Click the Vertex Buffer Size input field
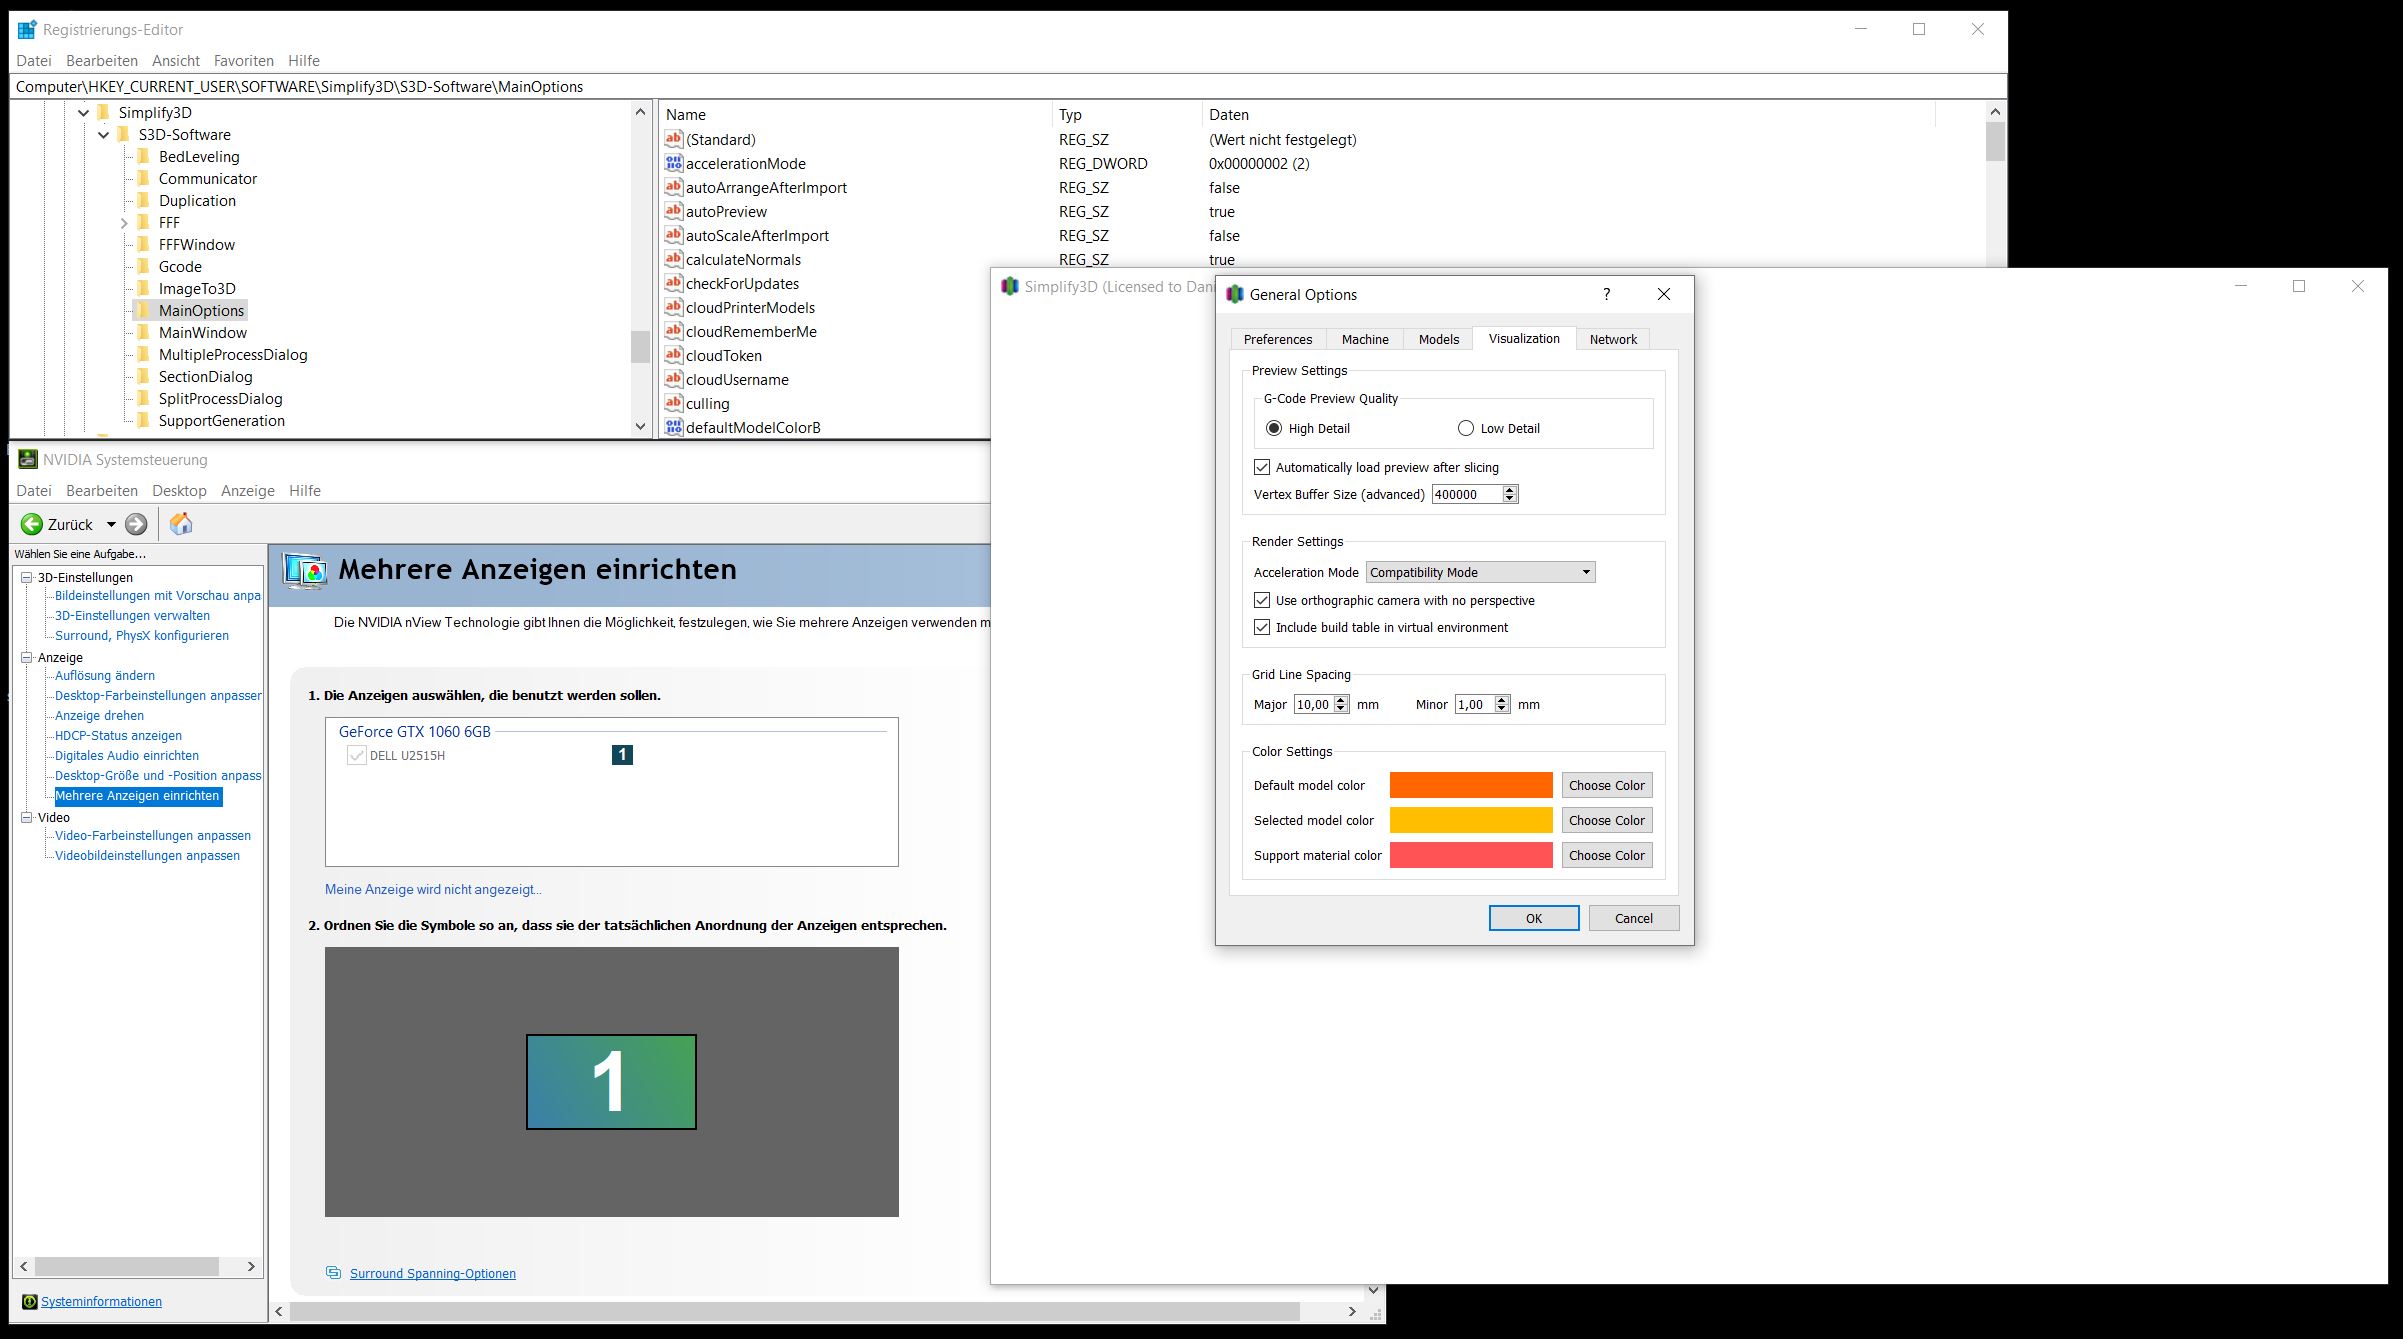Screen dimensions: 2403x1339 (1467, 494)
